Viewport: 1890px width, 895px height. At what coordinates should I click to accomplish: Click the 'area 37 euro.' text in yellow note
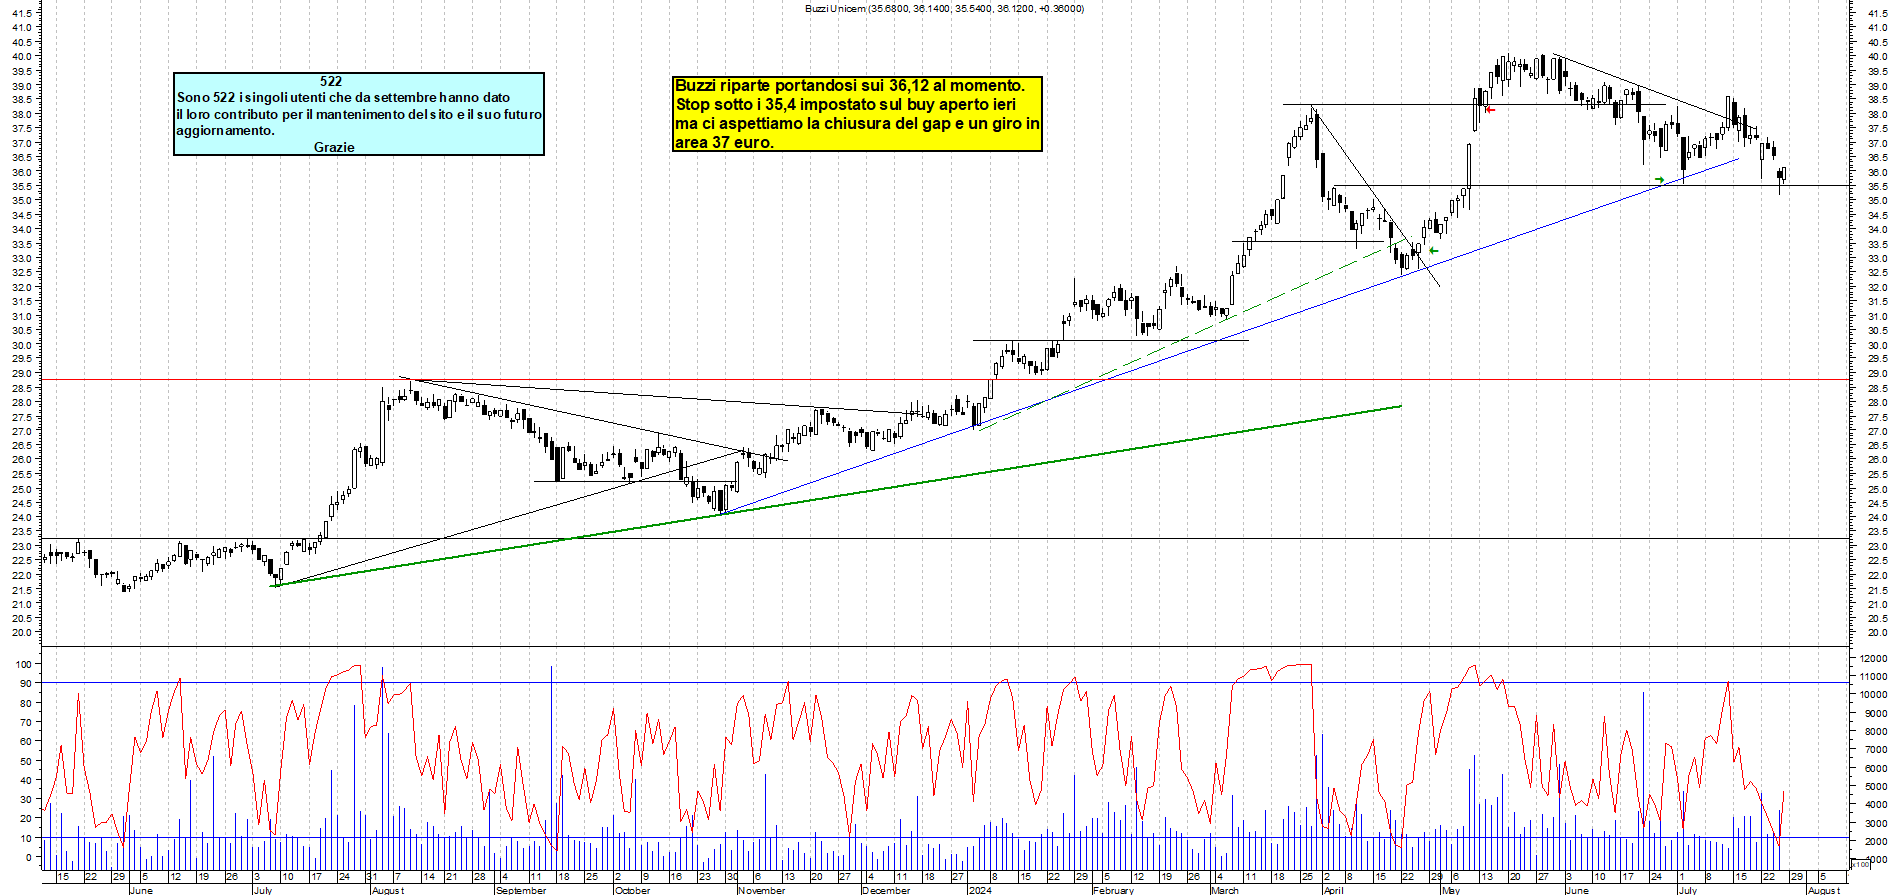724,142
